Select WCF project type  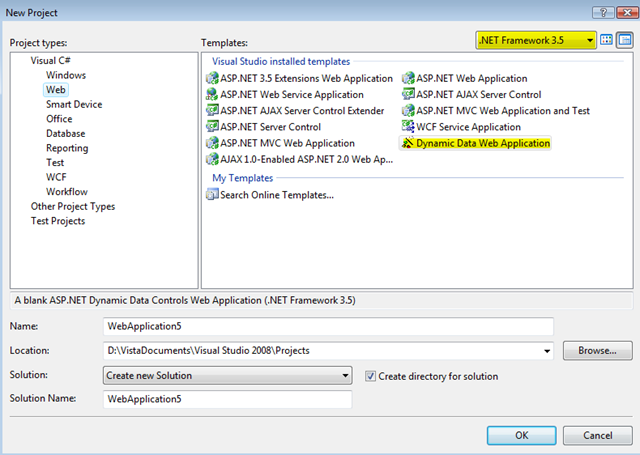[56, 177]
